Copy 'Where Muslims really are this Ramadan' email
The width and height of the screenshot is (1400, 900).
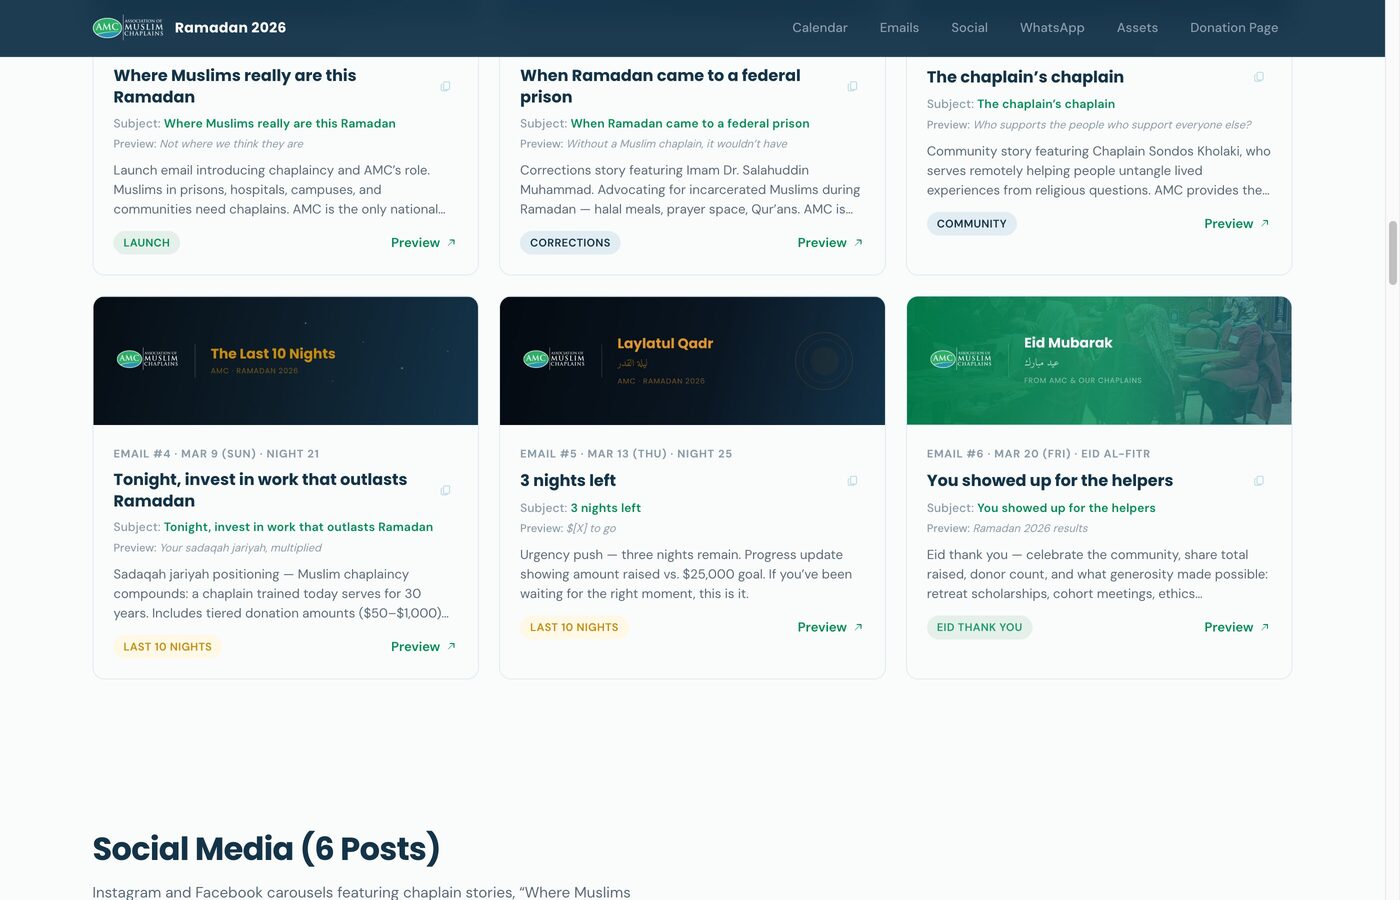445,86
